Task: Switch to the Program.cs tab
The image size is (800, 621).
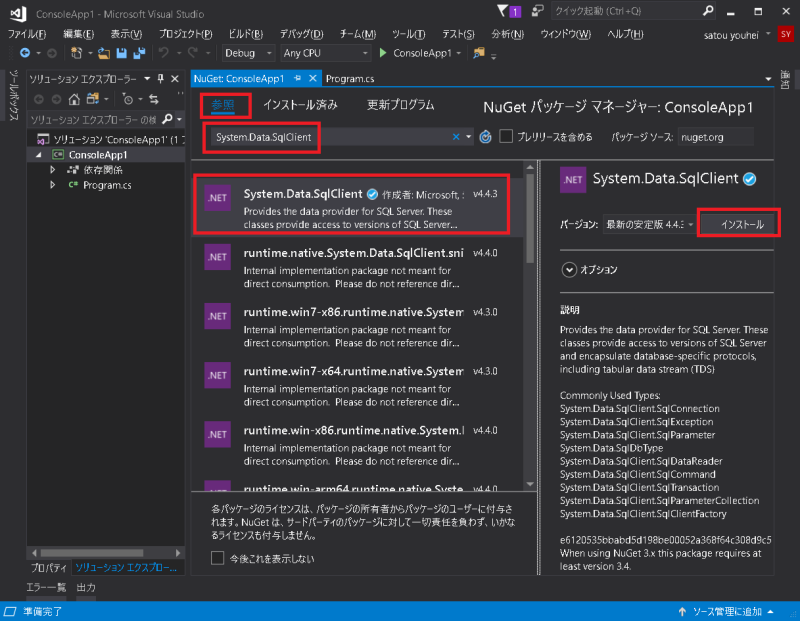Action: coord(350,79)
